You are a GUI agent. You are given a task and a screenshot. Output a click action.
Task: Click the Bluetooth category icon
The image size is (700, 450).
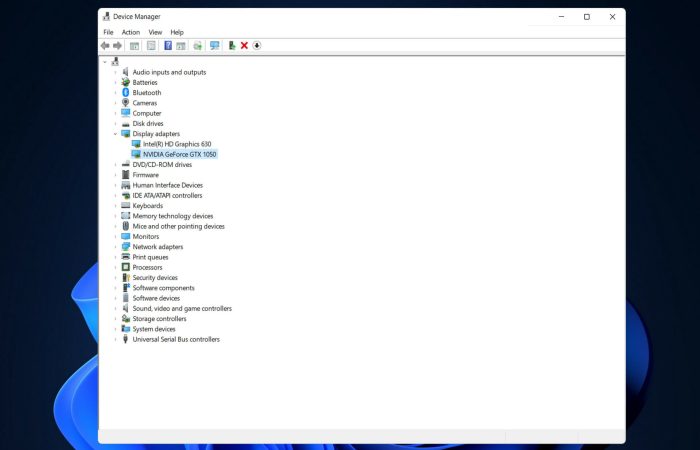pos(125,92)
